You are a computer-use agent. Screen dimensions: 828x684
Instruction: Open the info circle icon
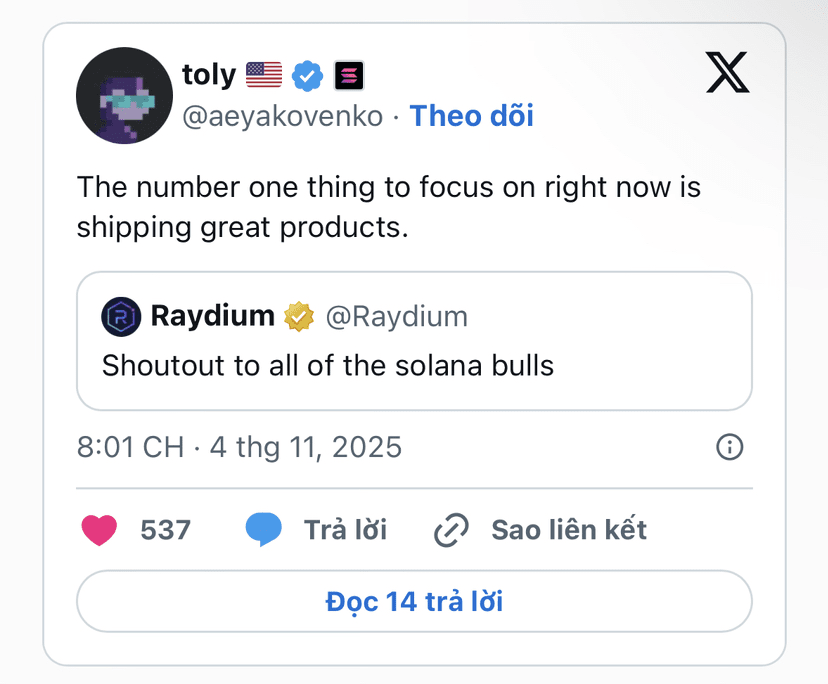729,447
